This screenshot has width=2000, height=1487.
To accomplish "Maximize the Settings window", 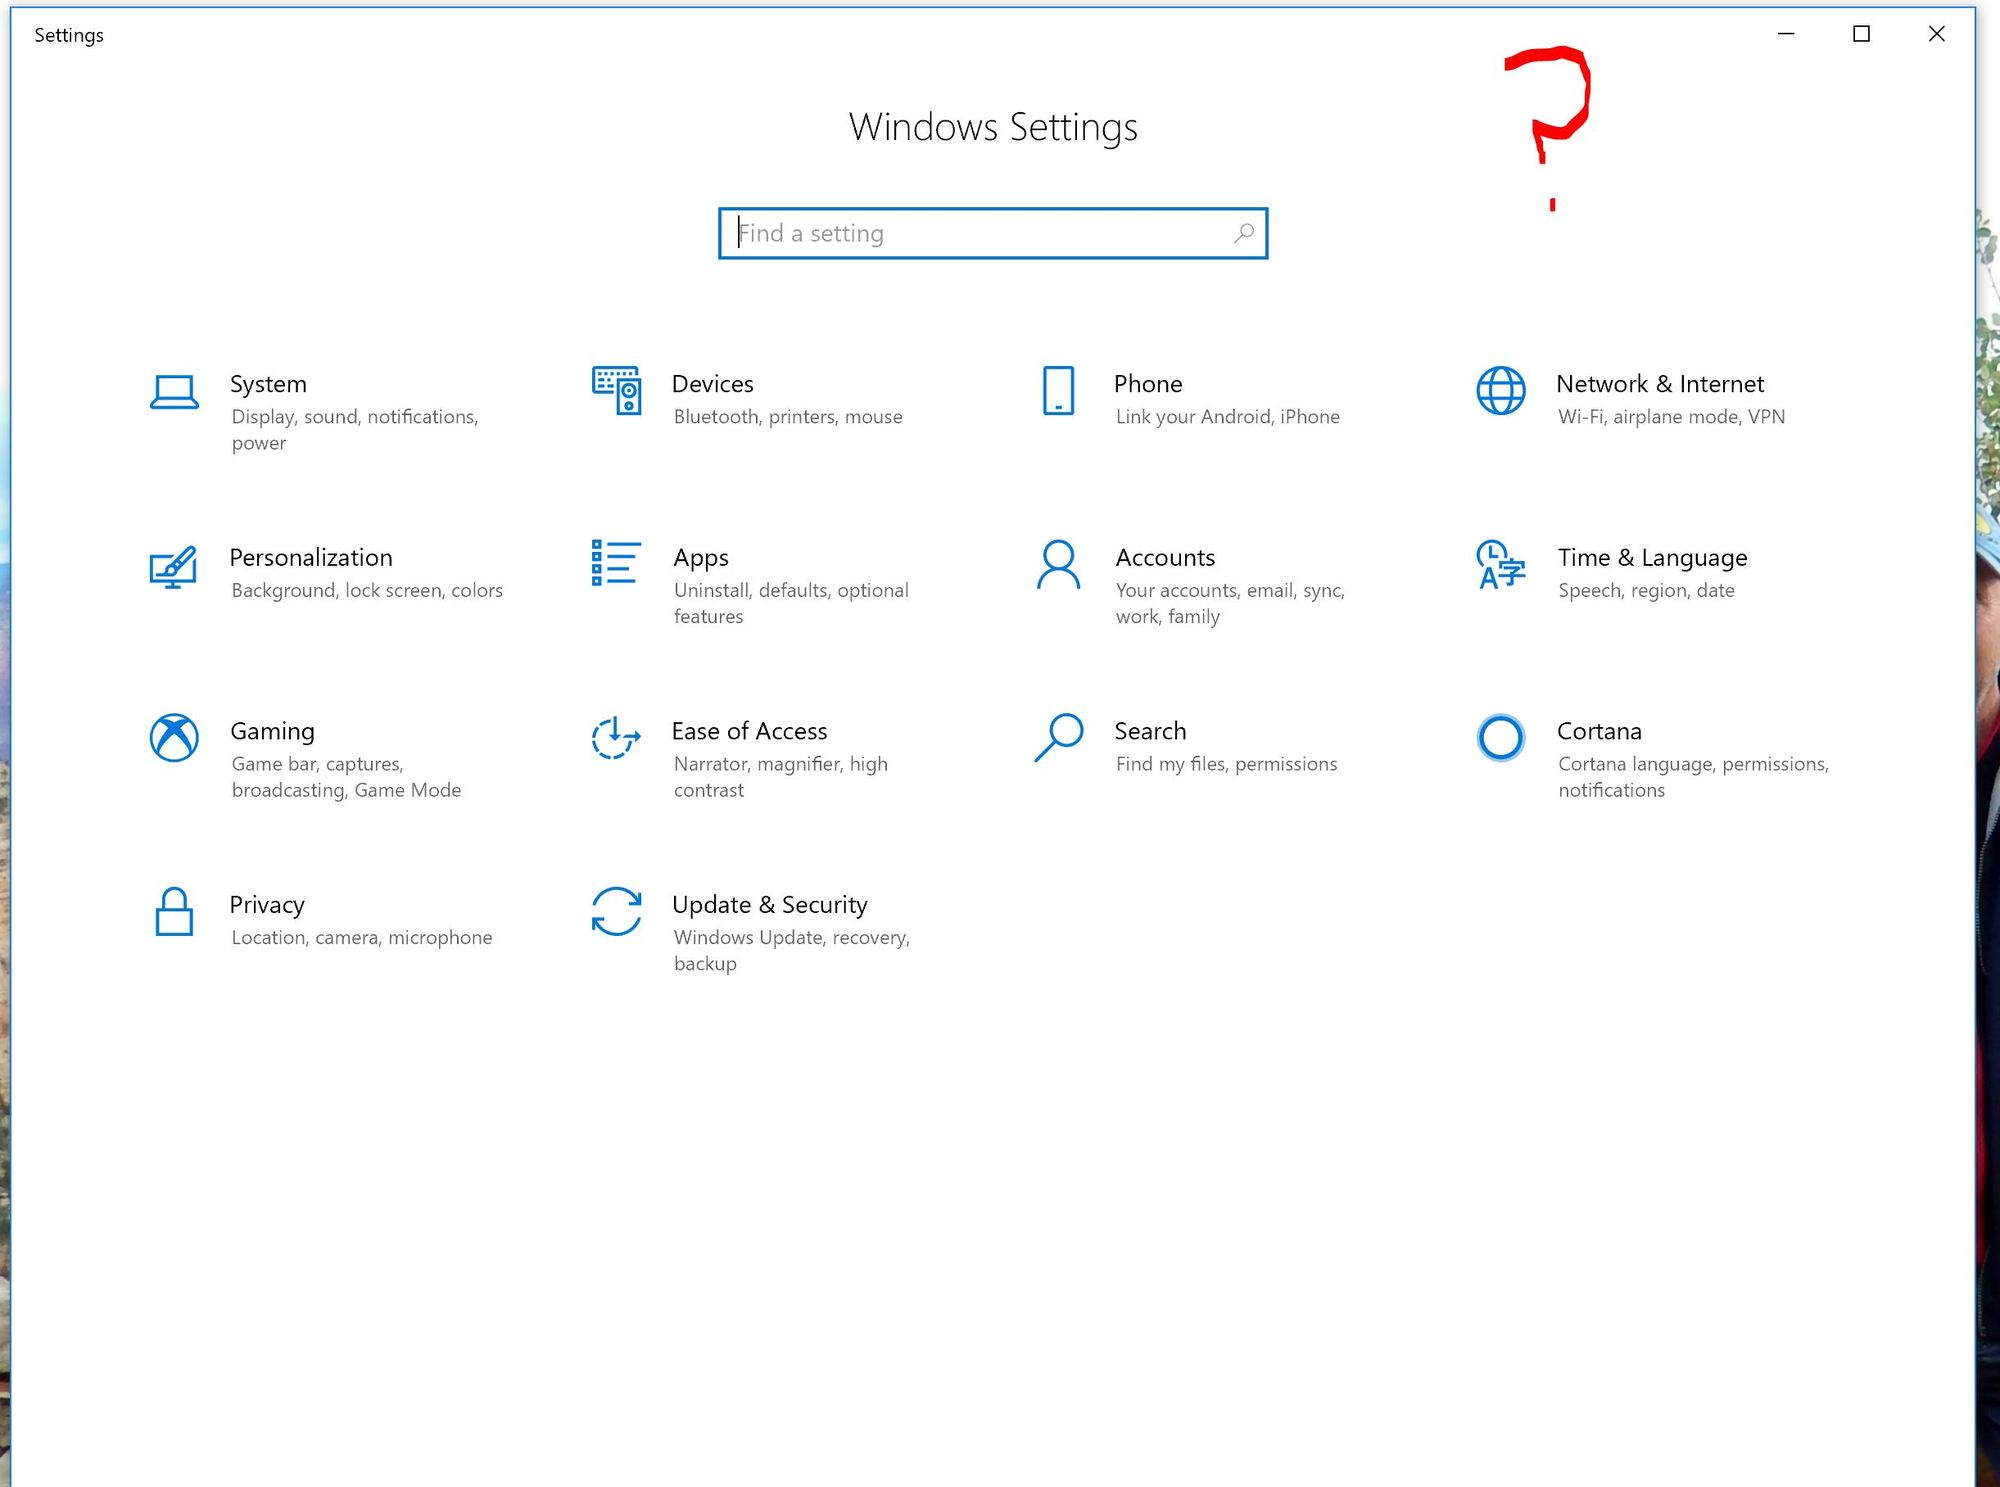I will coord(1861,34).
